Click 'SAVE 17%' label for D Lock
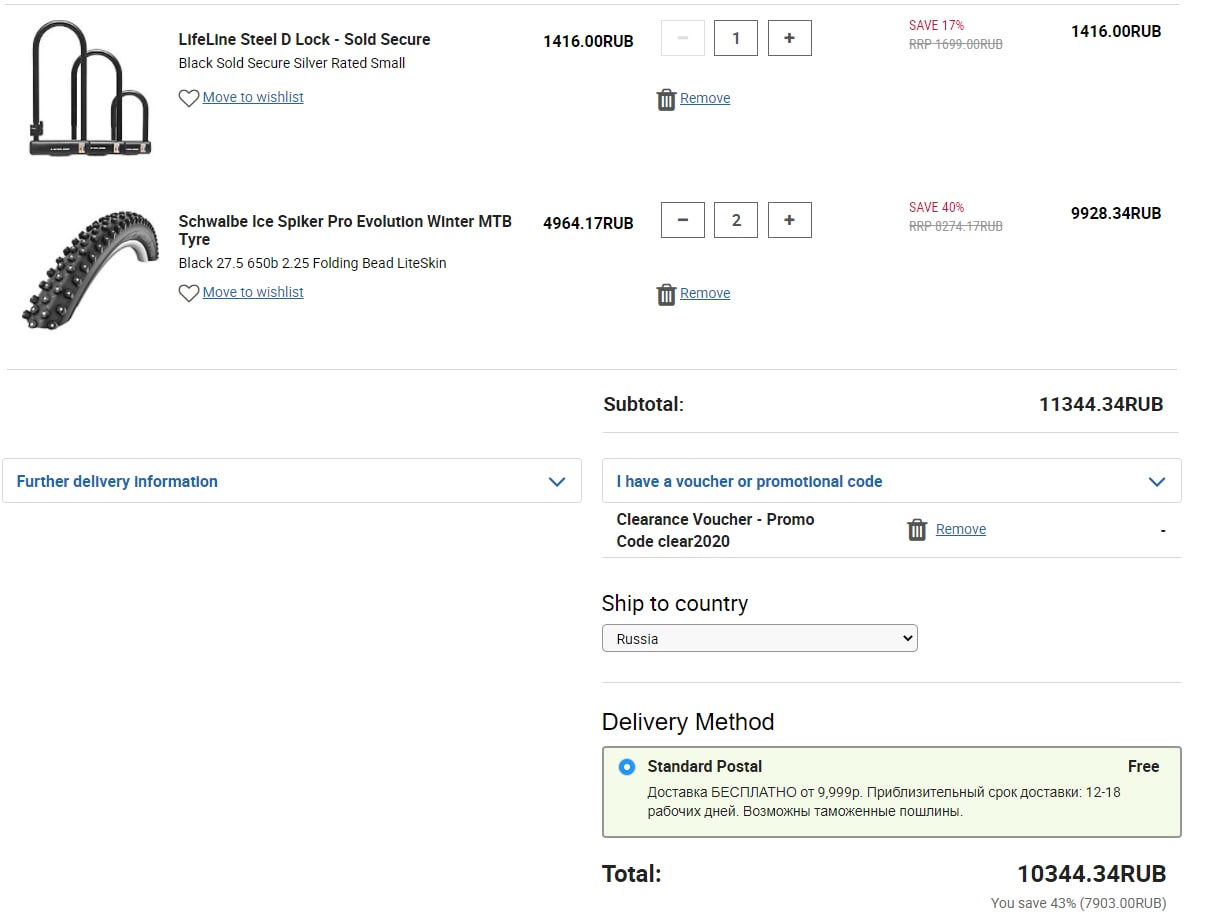Screen dimensions: 1214x919 tap(936, 25)
